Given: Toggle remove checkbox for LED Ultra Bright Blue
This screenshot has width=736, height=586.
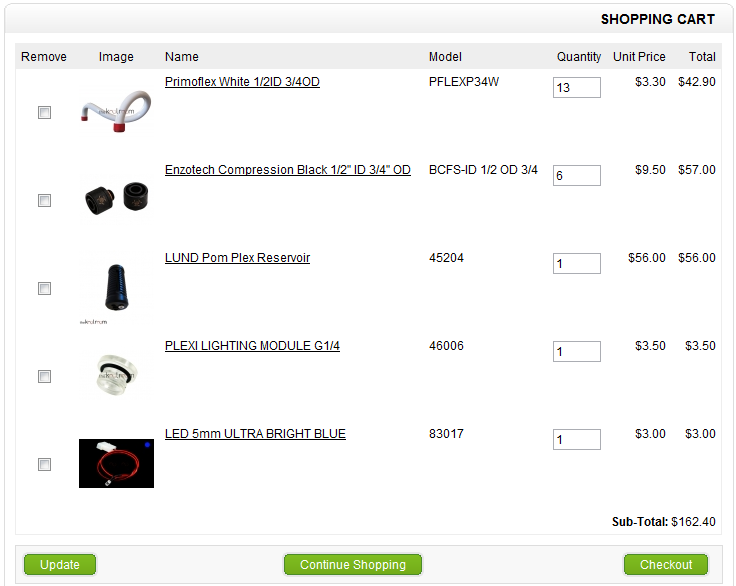Looking at the screenshot, I should pos(45,464).
